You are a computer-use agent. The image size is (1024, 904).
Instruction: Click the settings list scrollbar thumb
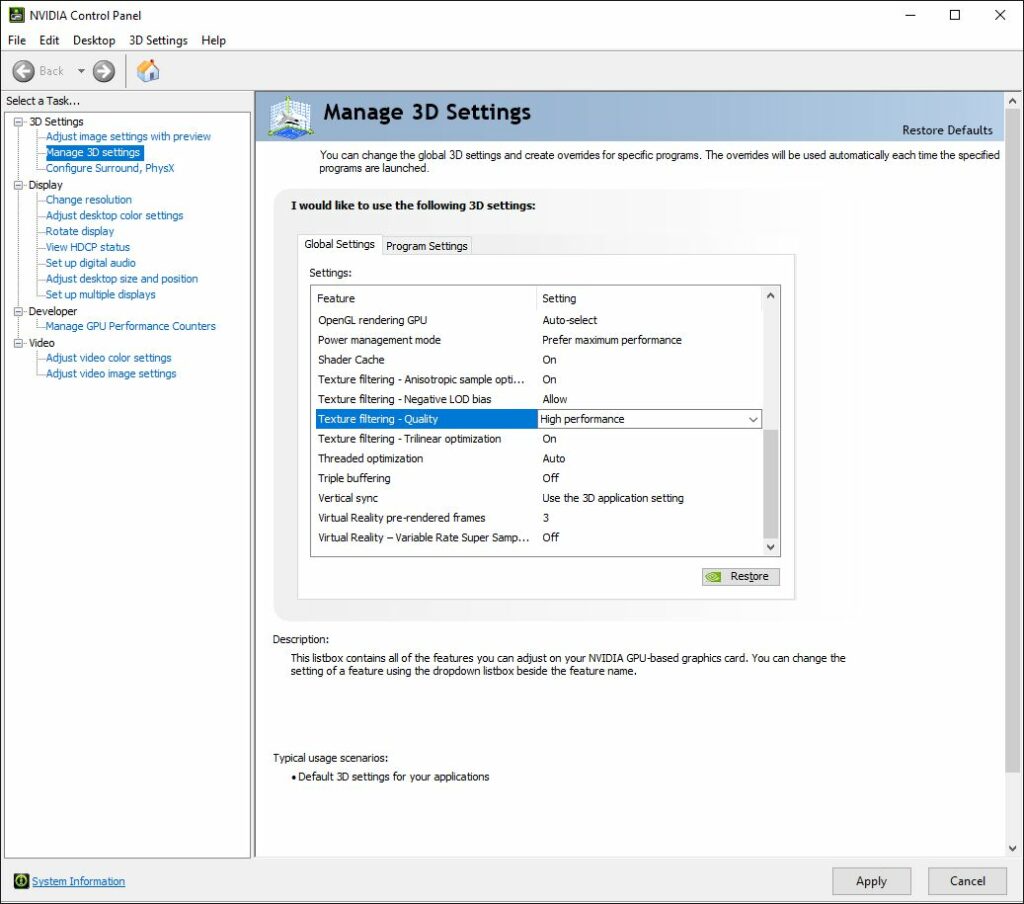point(771,483)
